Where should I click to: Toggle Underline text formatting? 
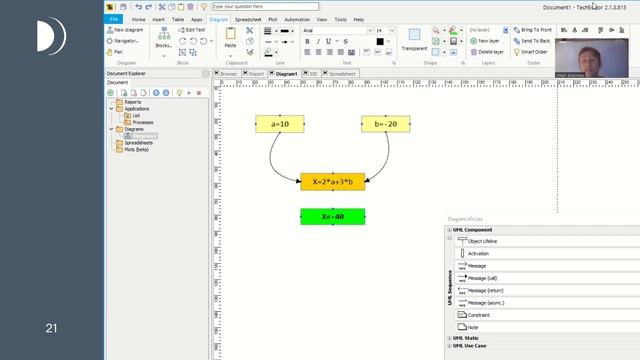point(328,41)
